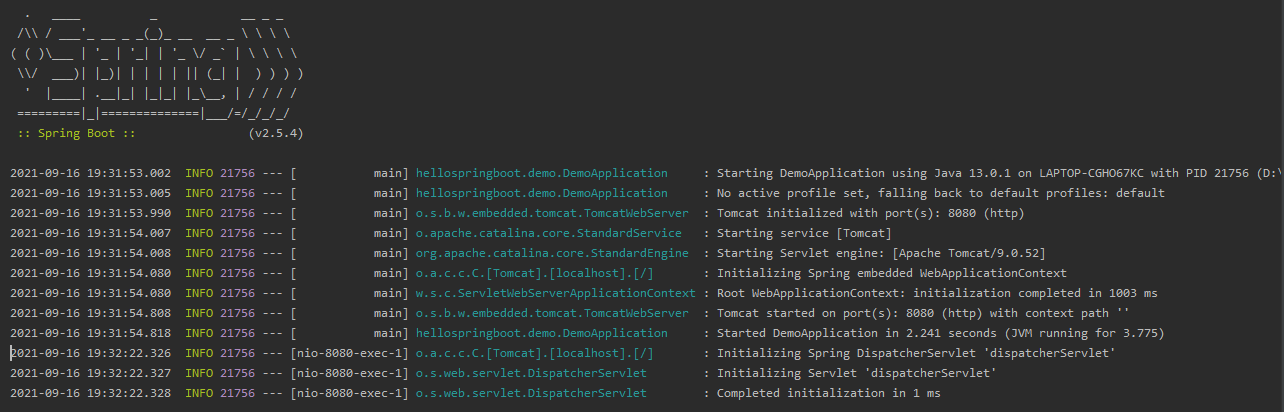Click 'INFO' on the 19:31:54.818 log line
The width and height of the screenshot is (1284, 412).
(x=200, y=333)
